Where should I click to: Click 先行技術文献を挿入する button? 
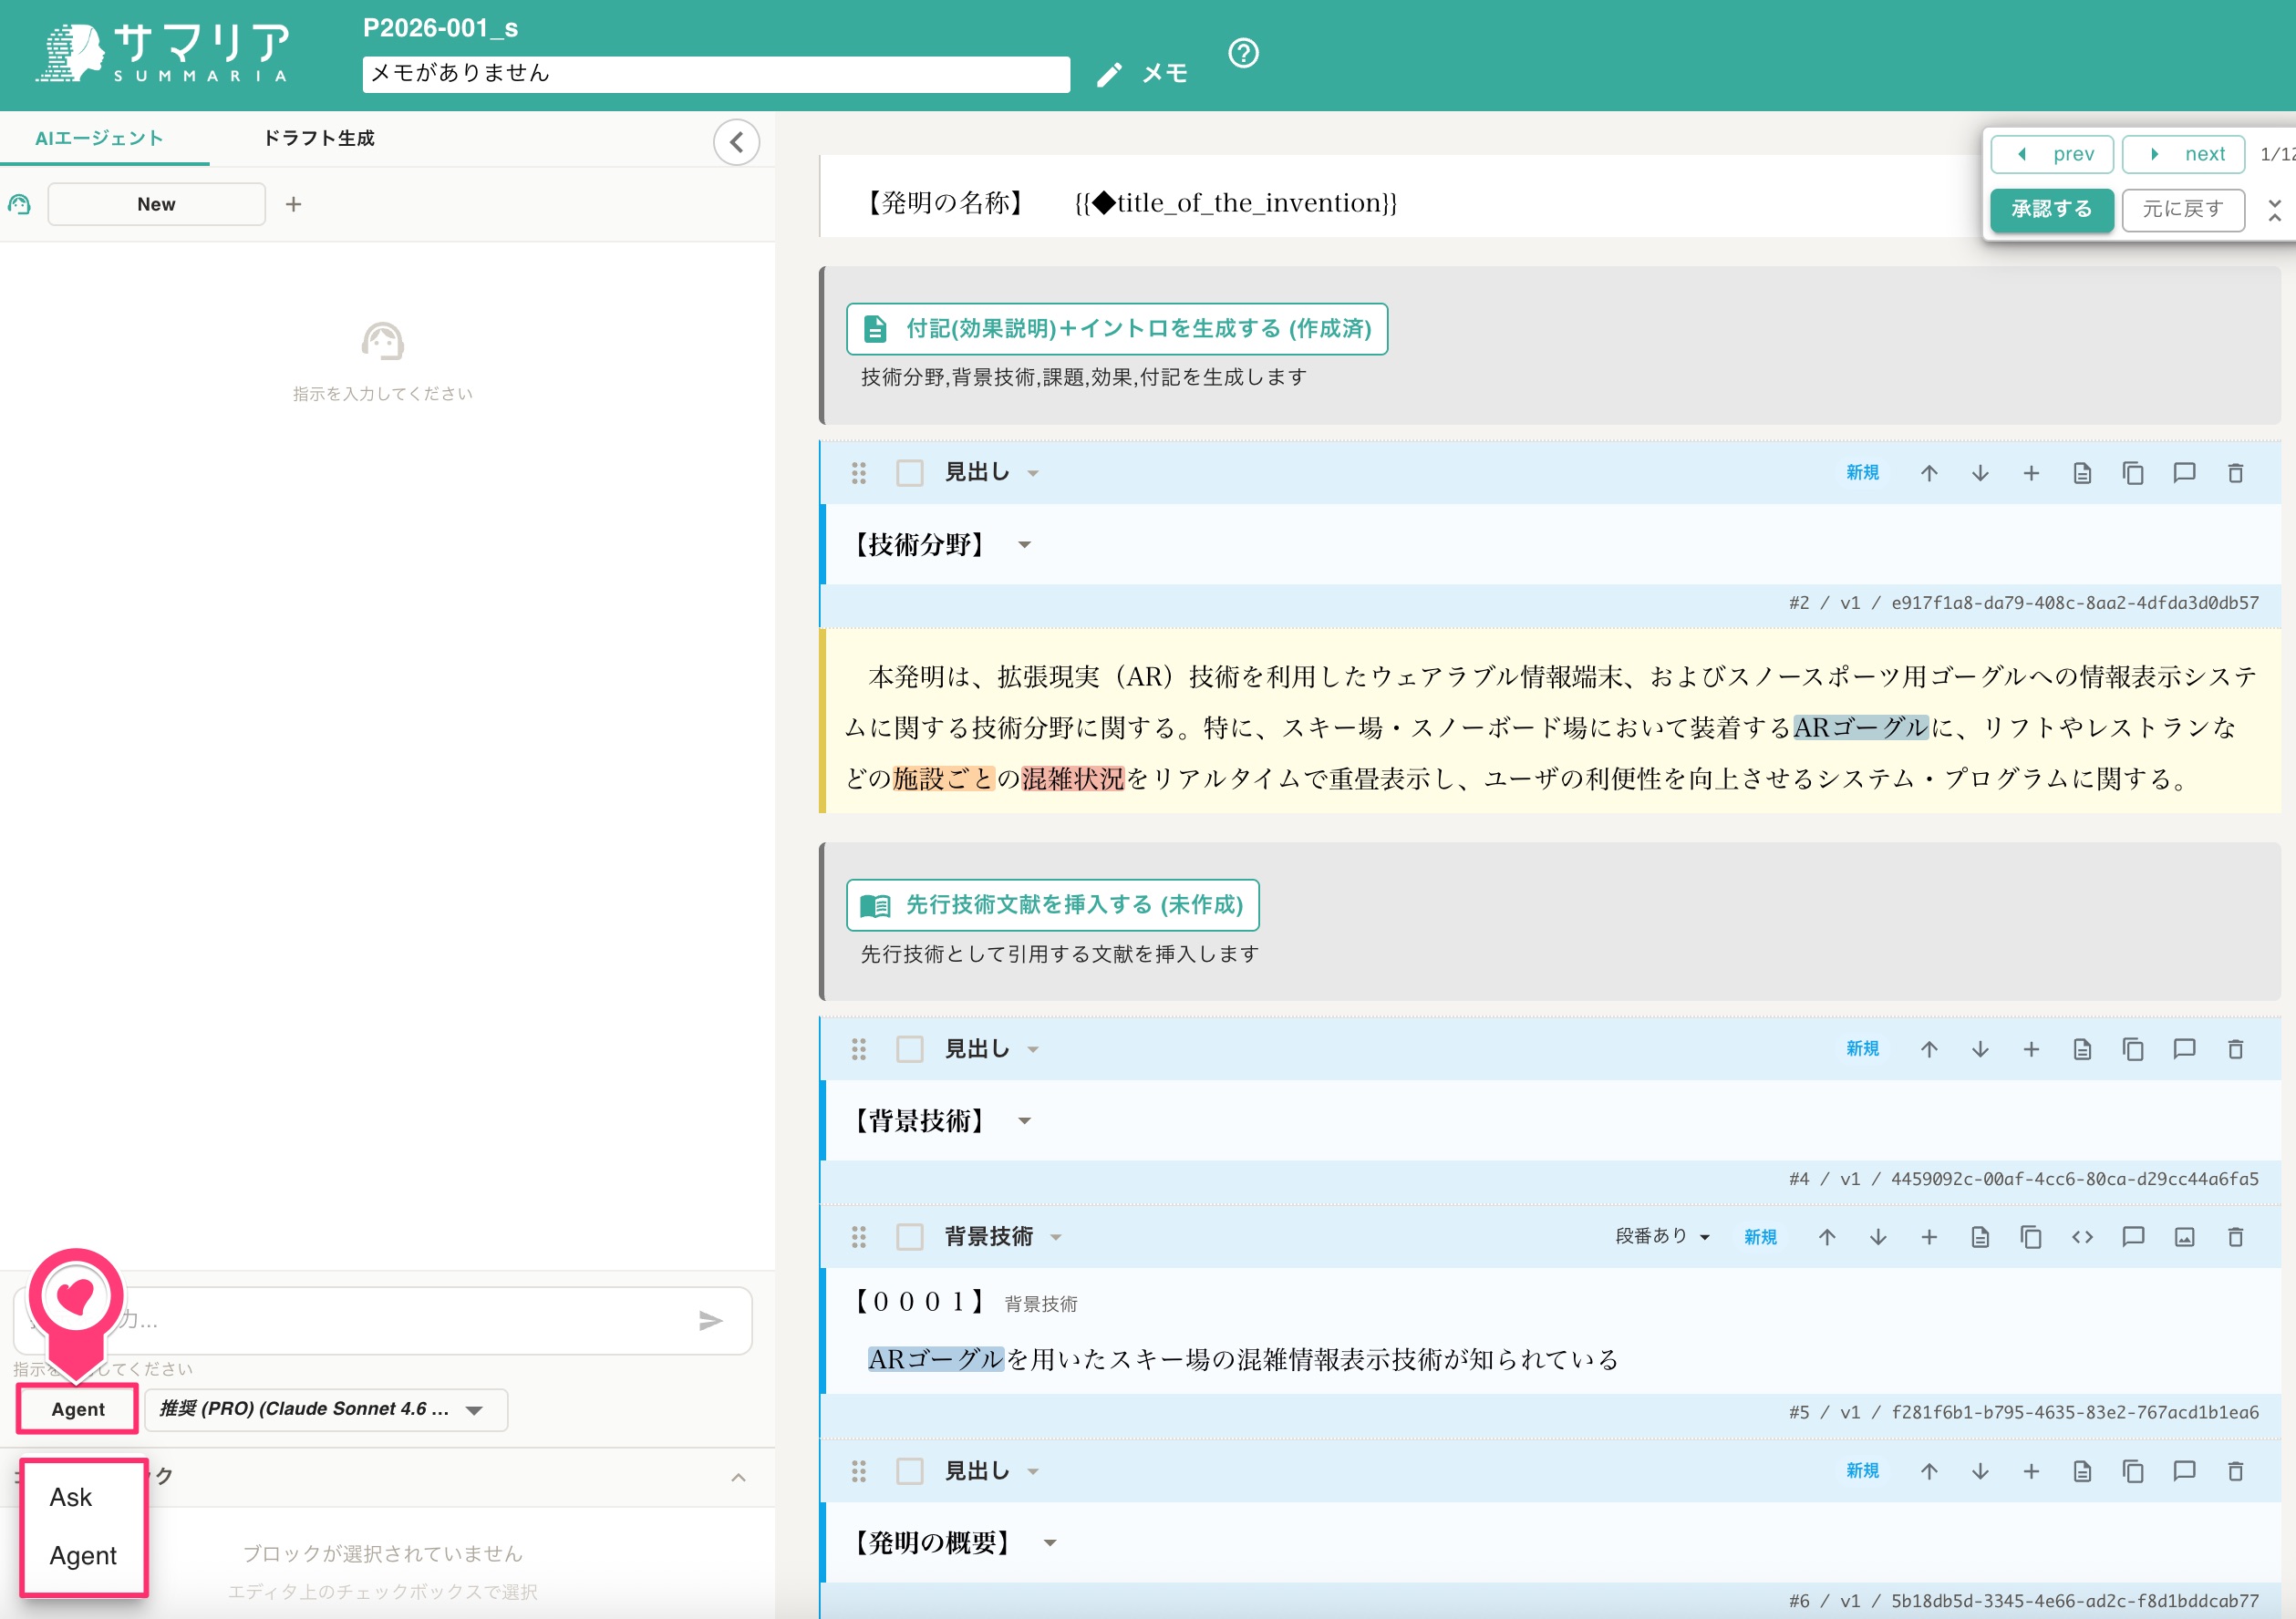1052,905
